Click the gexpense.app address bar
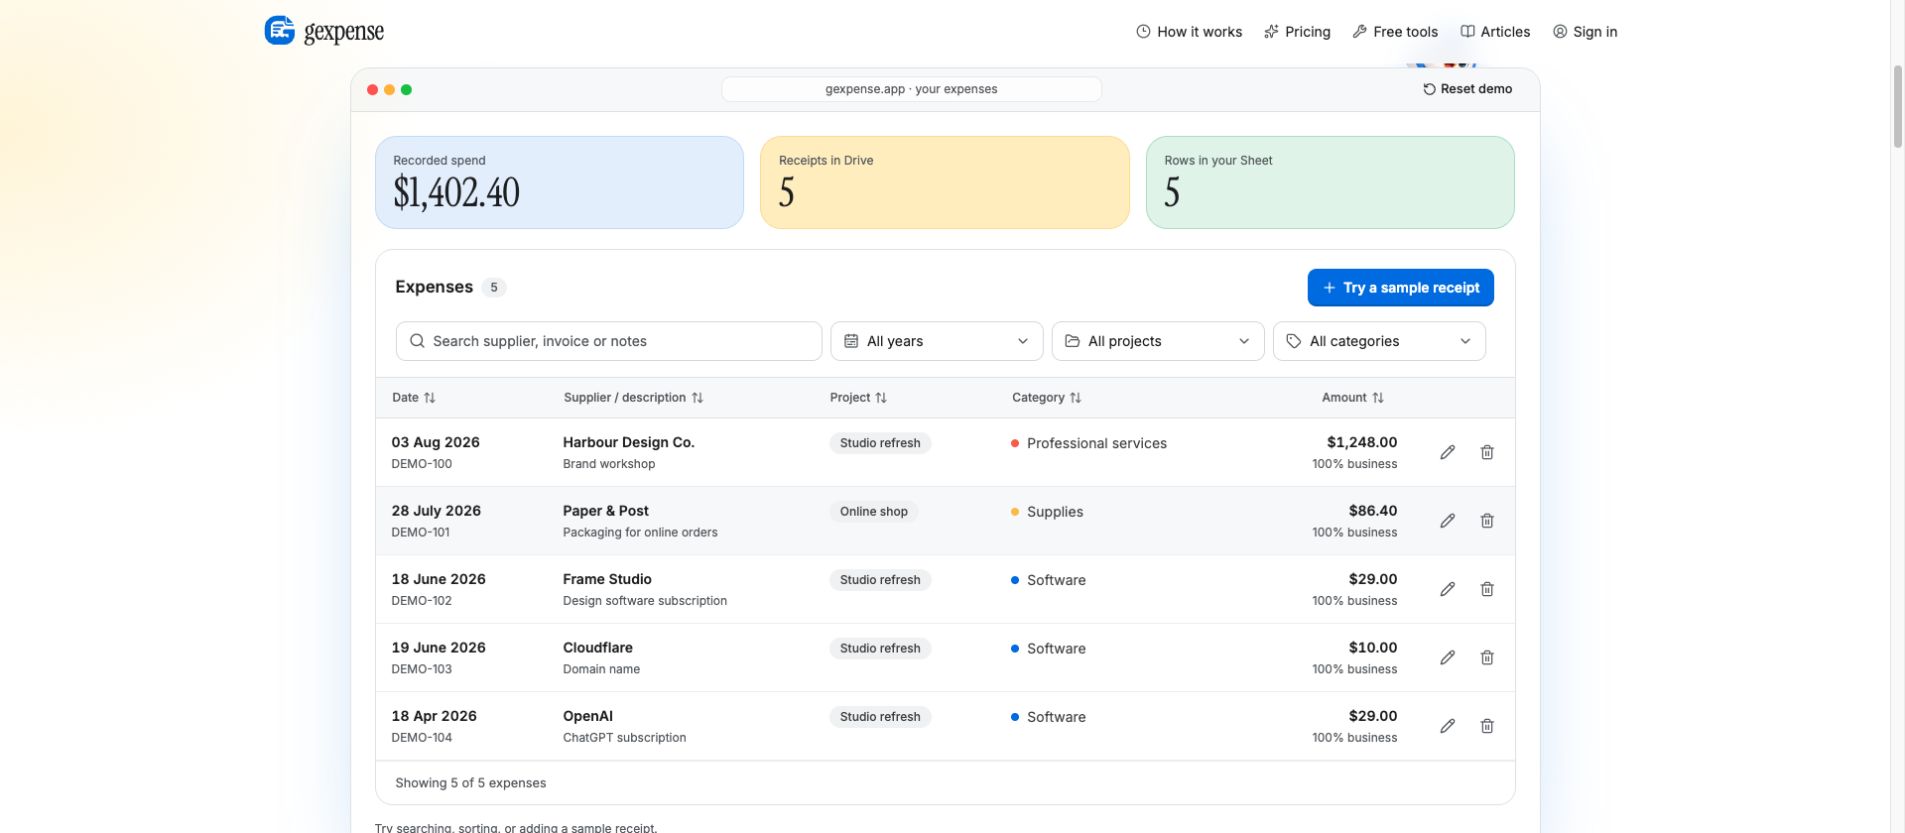 point(911,89)
